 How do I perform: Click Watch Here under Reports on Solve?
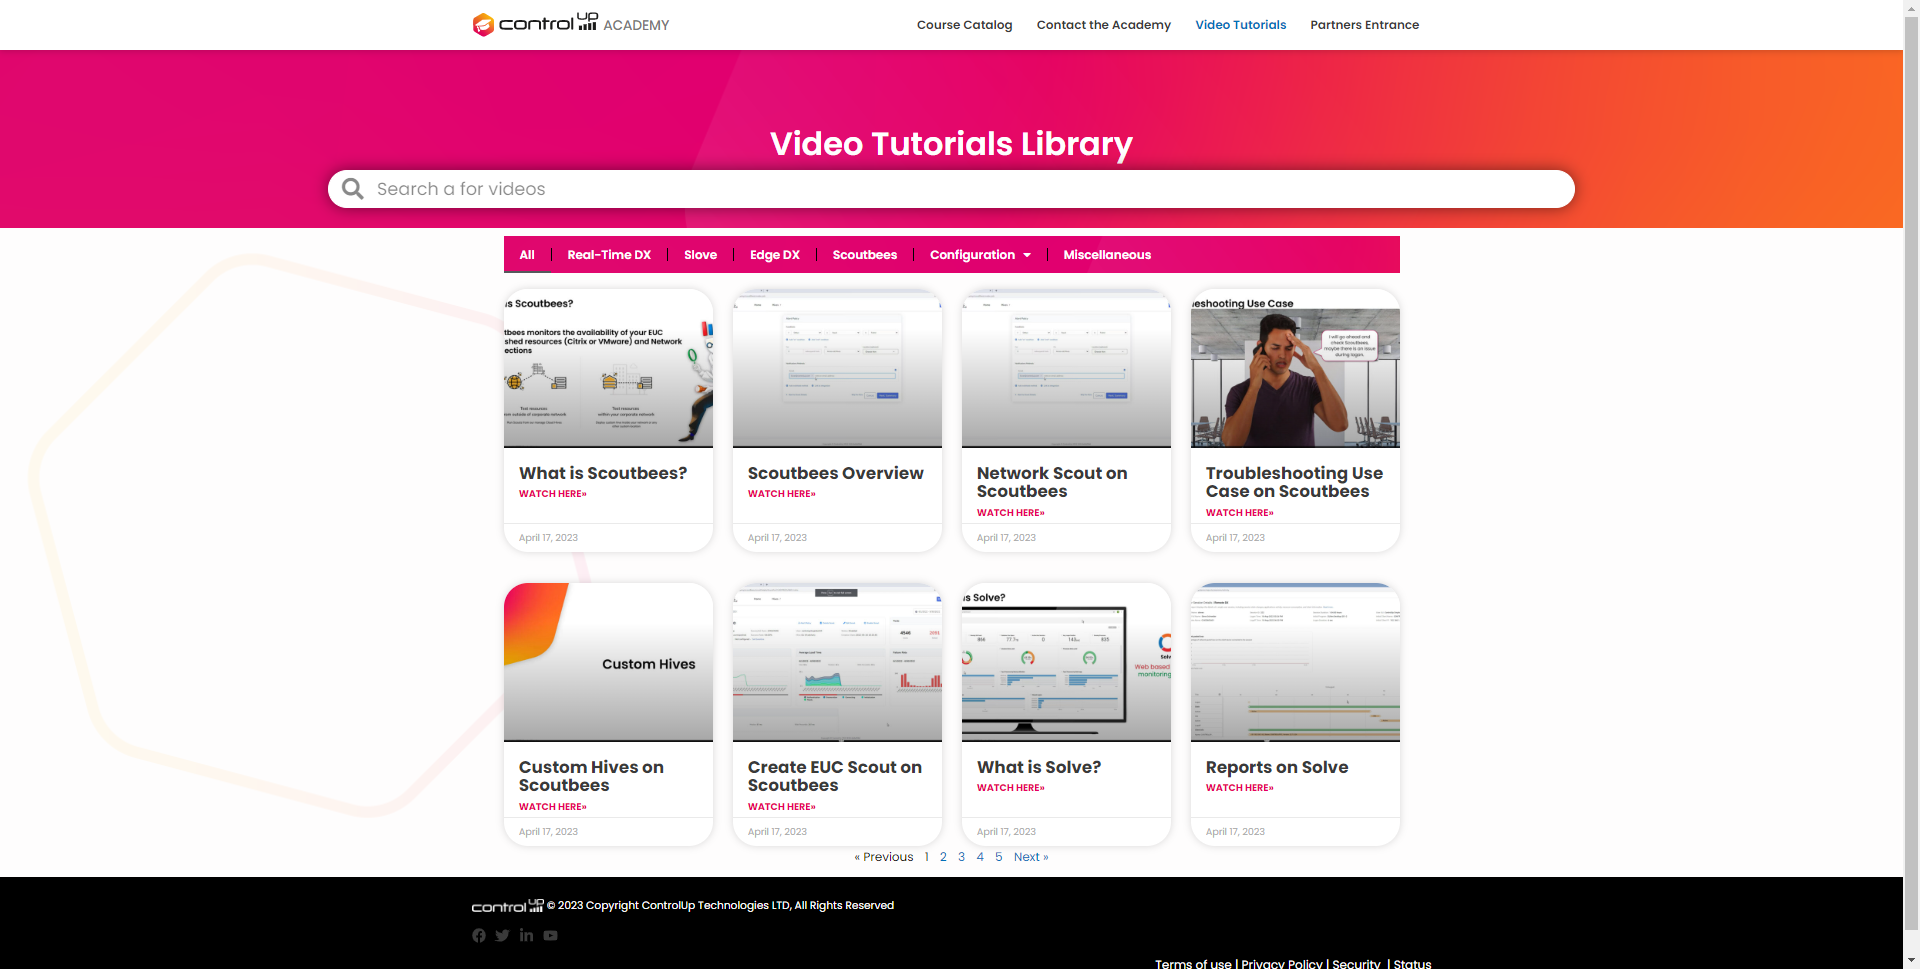pos(1240,788)
